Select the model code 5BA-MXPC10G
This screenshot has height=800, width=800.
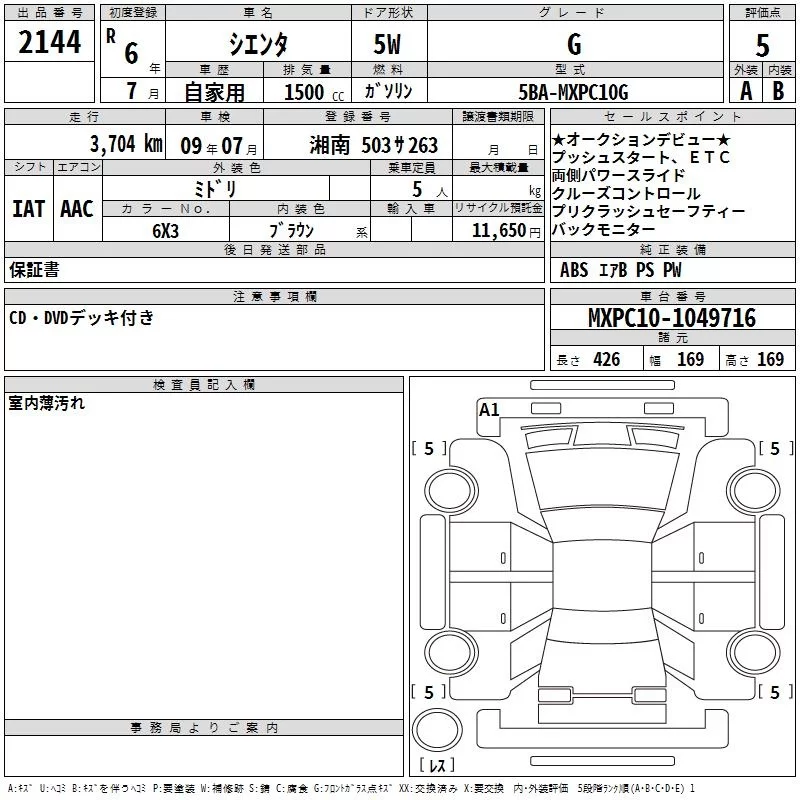click(573, 92)
